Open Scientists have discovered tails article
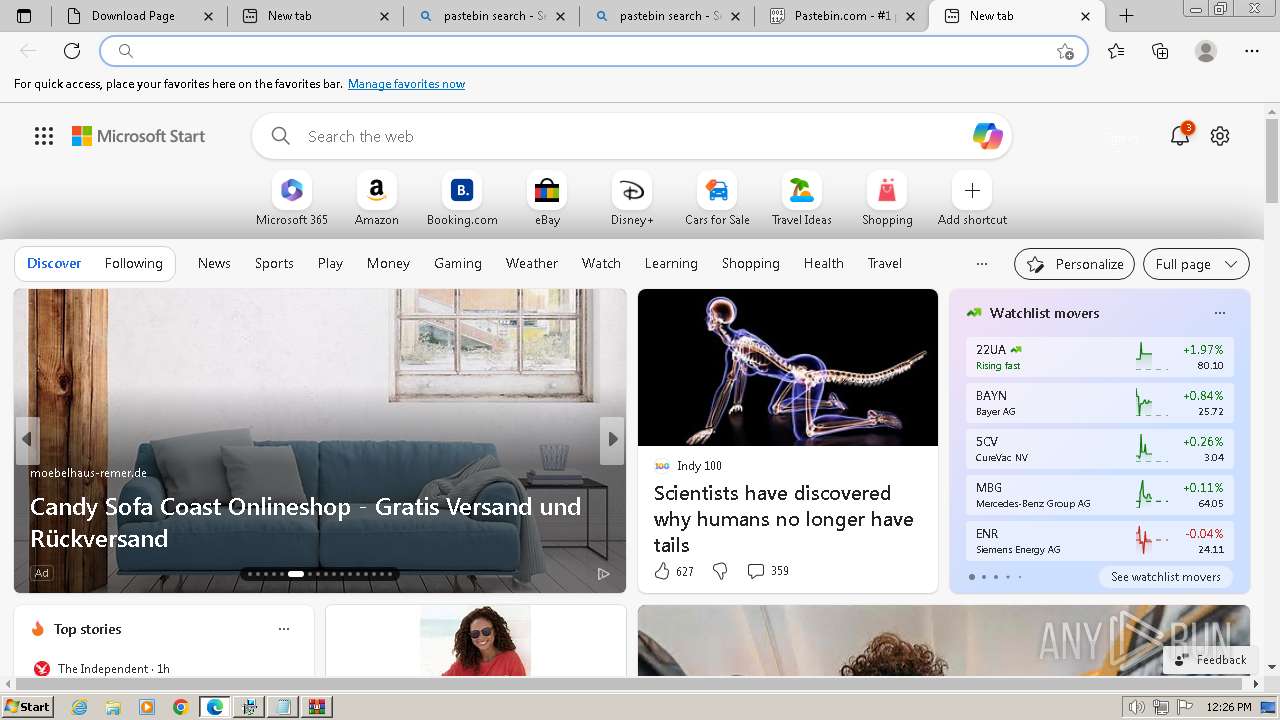Viewport: 1280px width, 720px height. click(x=783, y=519)
